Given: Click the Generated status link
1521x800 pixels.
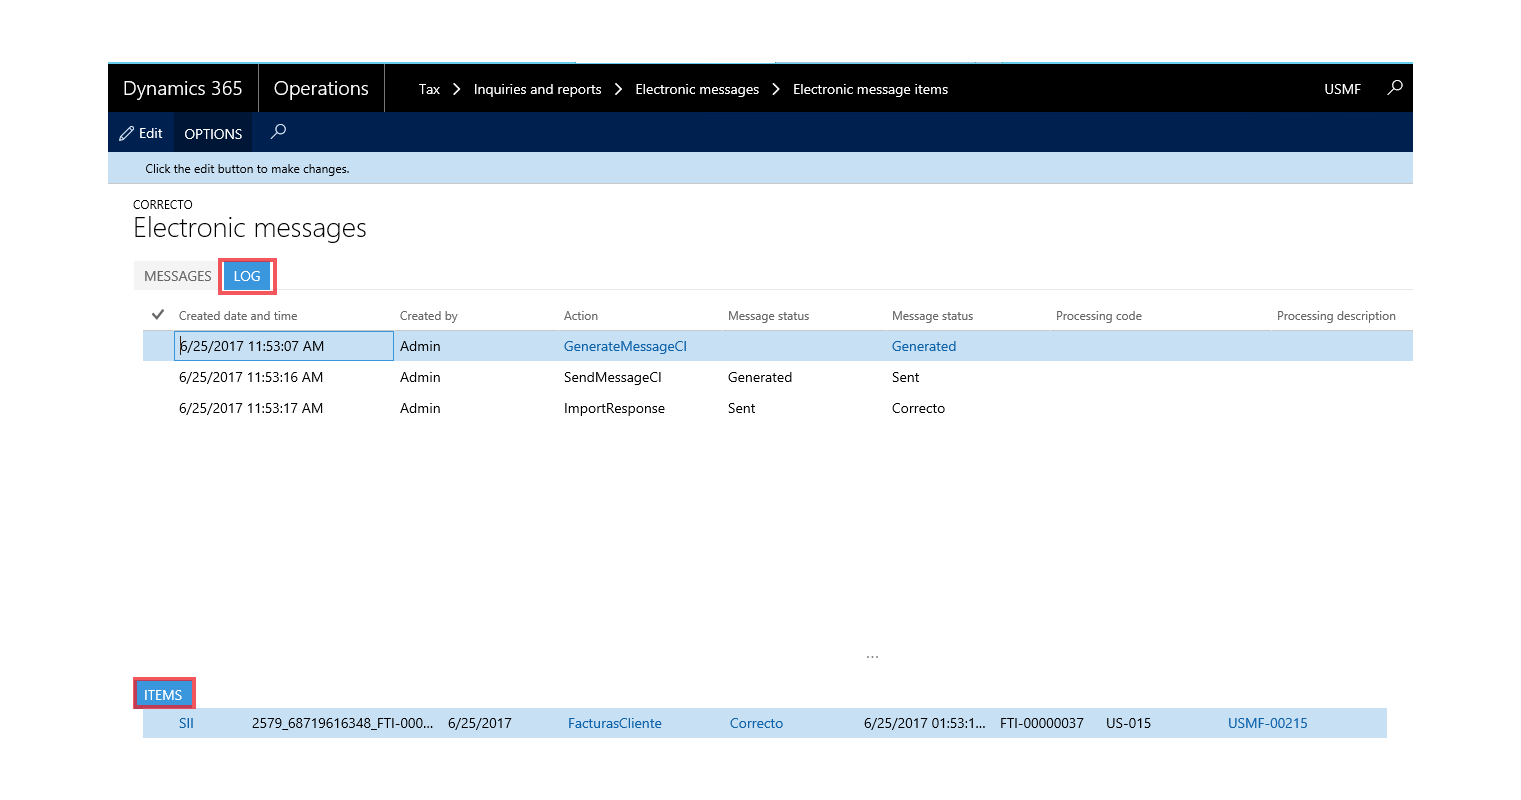Looking at the screenshot, I should (x=924, y=346).
